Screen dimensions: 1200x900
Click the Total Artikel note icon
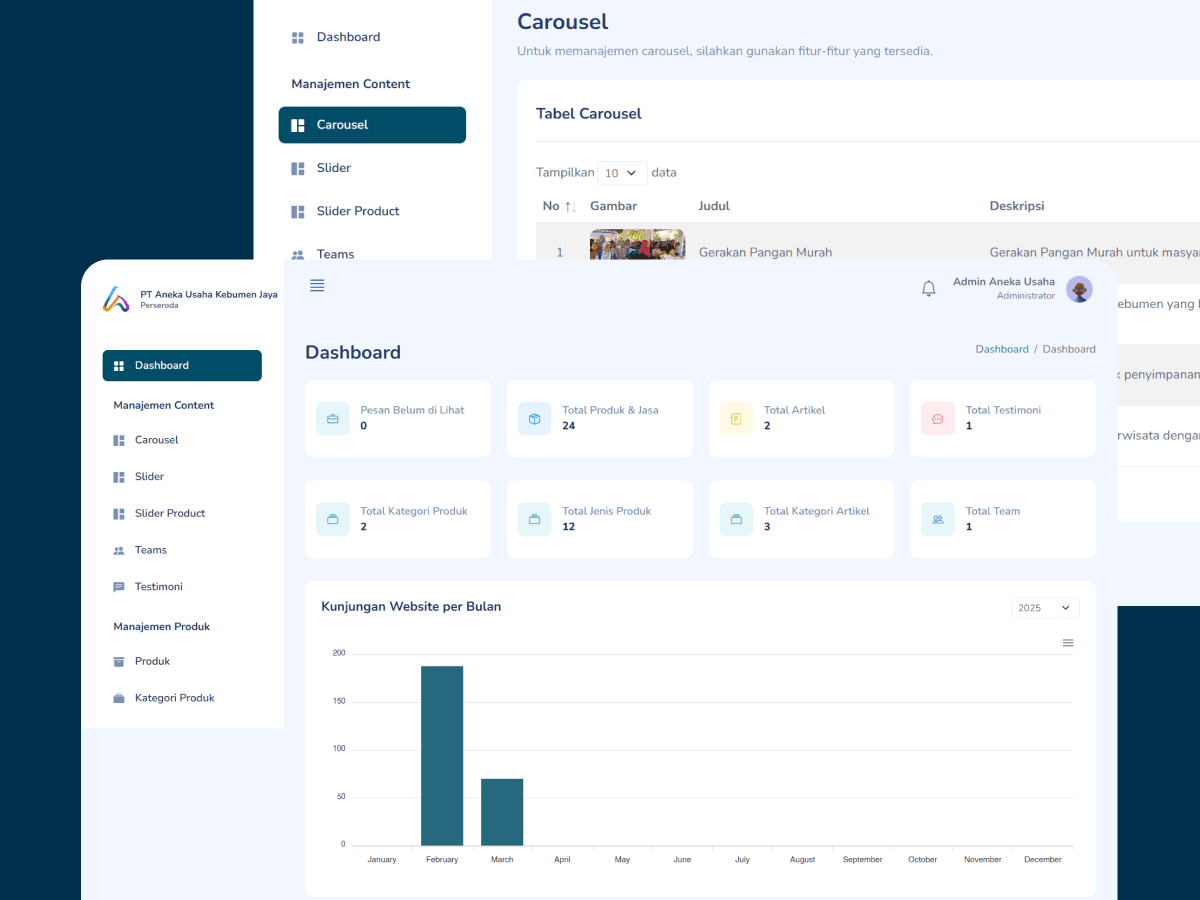click(736, 419)
